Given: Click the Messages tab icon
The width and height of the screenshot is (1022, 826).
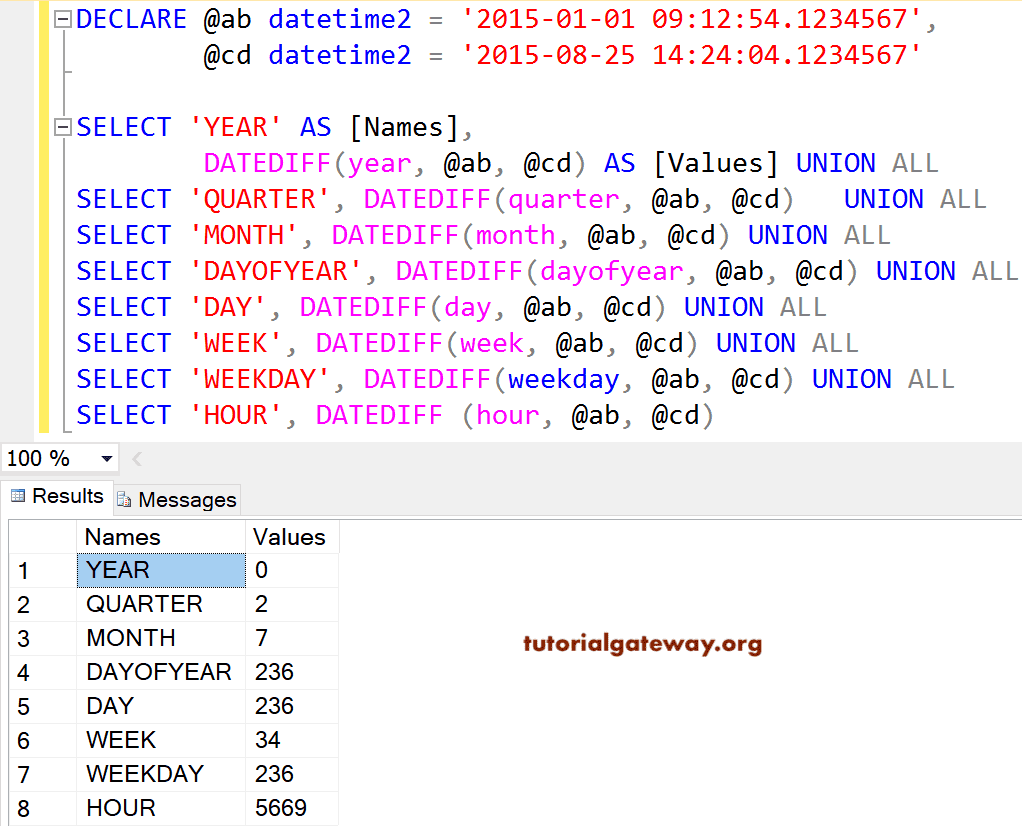Looking at the screenshot, I should coord(123,499).
